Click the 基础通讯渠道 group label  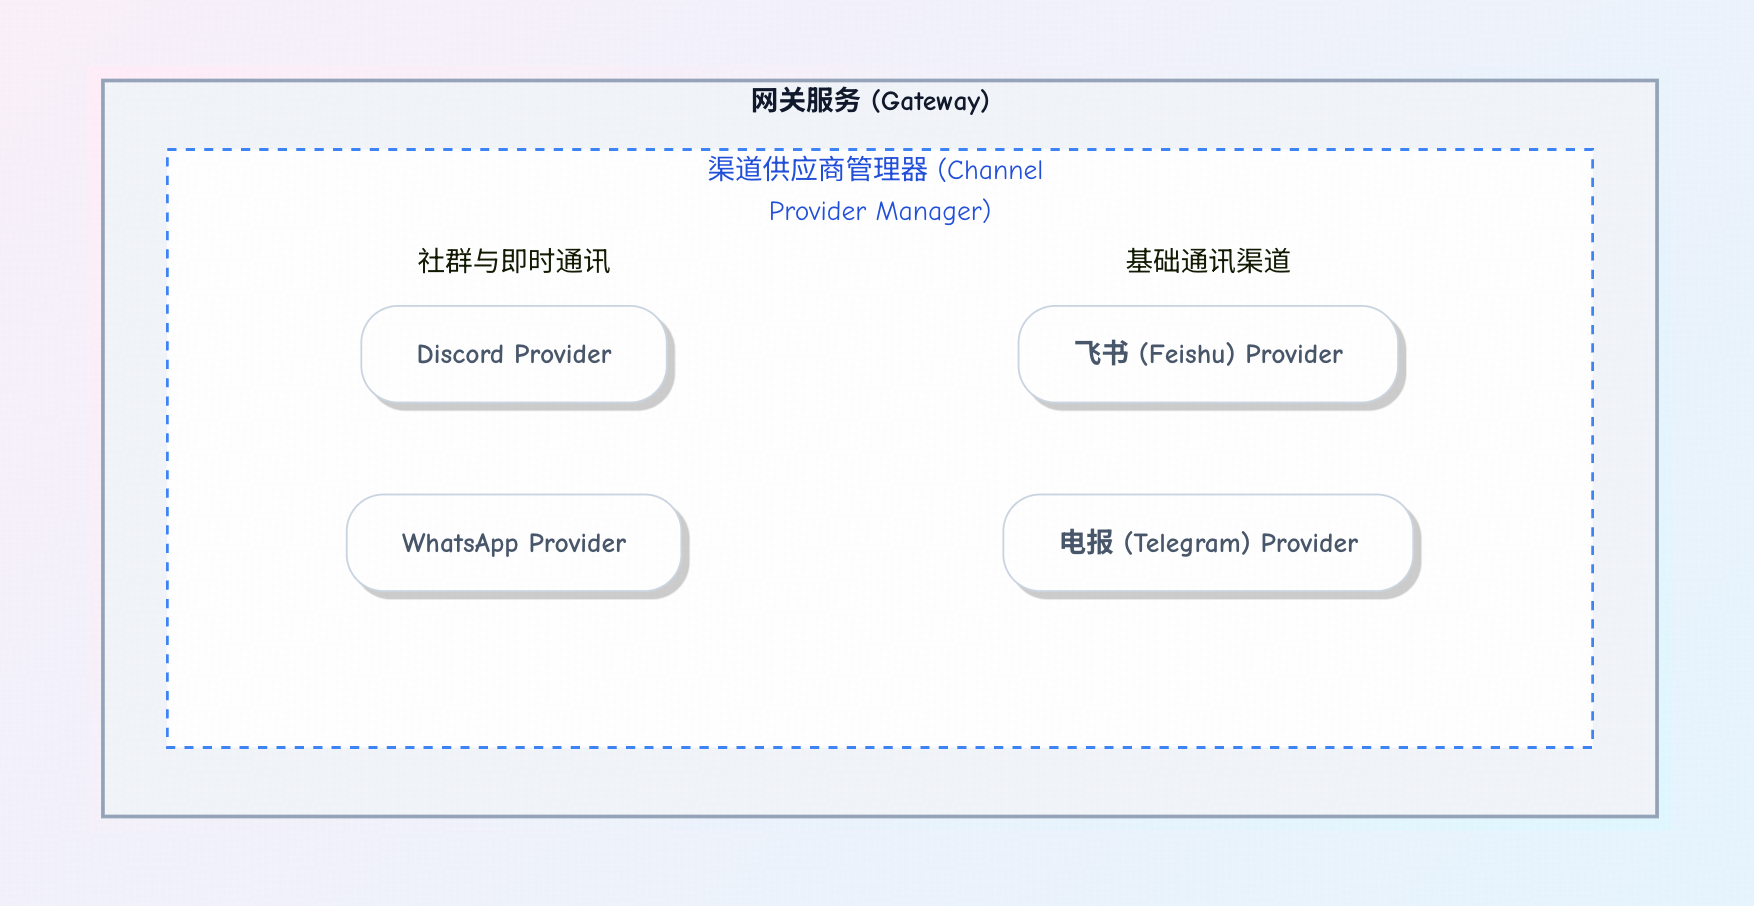(1207, 261)
